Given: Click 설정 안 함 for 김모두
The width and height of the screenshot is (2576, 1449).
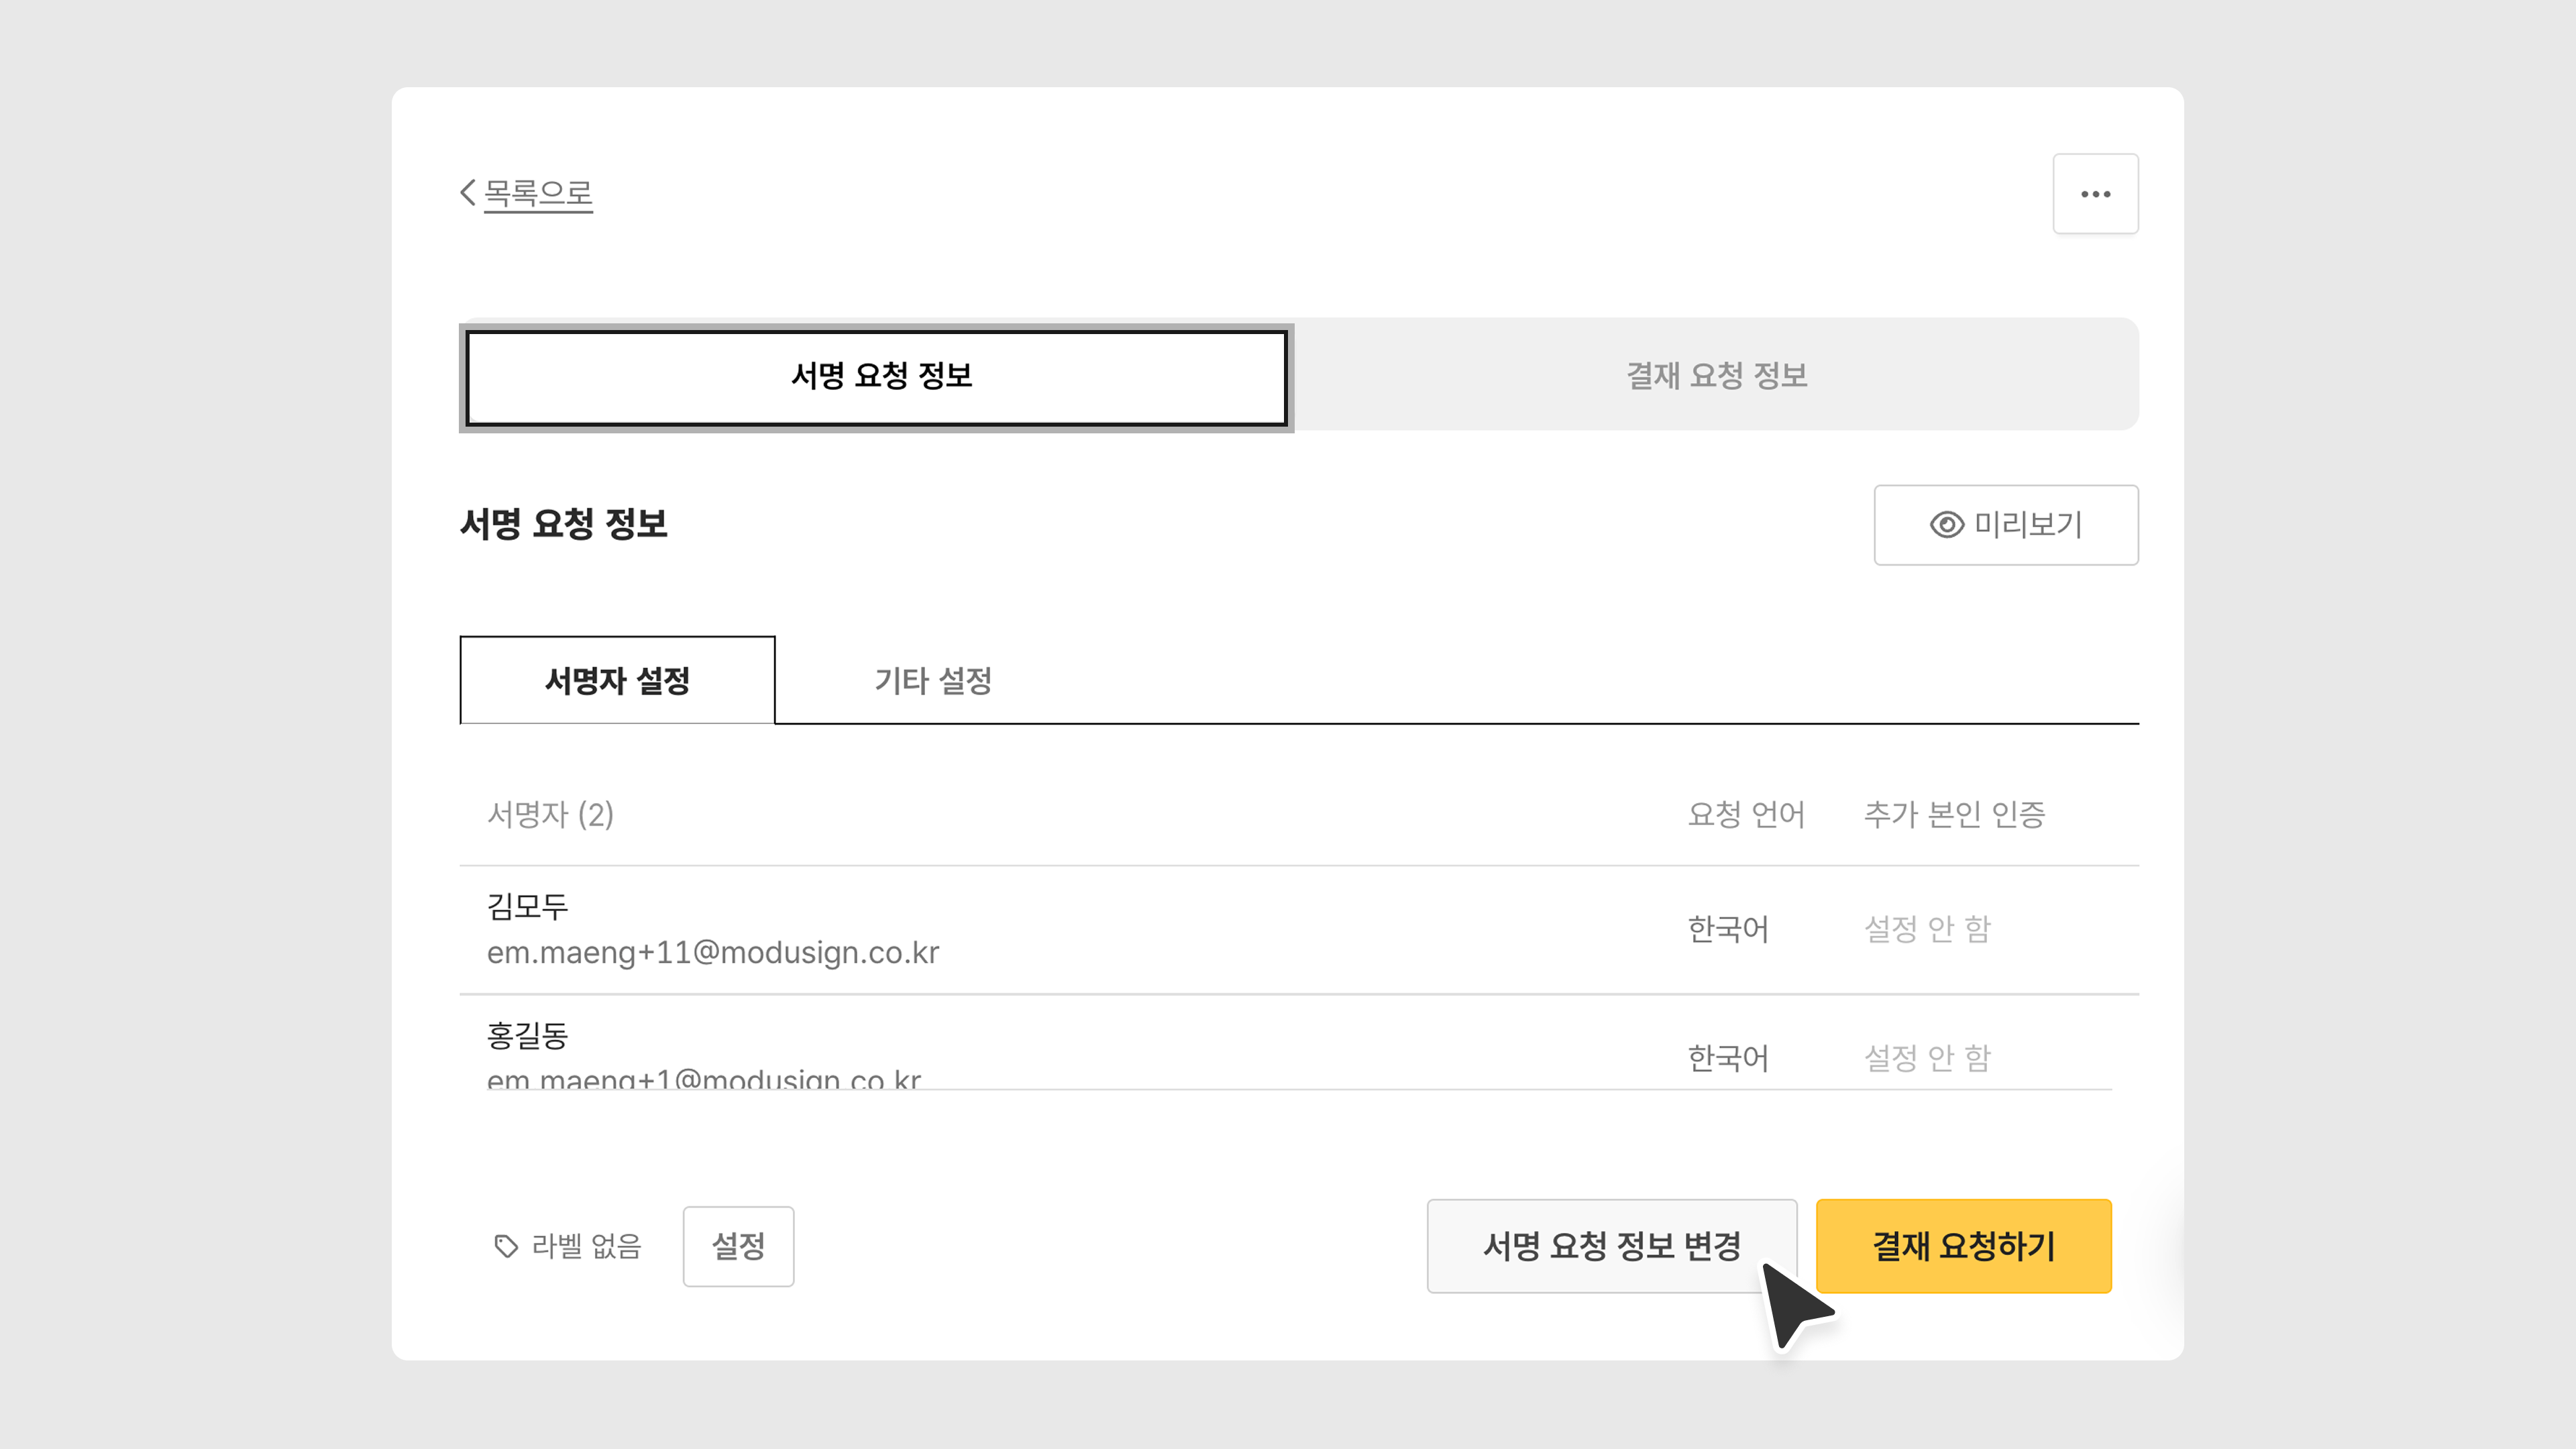Looking at the screenshot, I should point(1927,930).
